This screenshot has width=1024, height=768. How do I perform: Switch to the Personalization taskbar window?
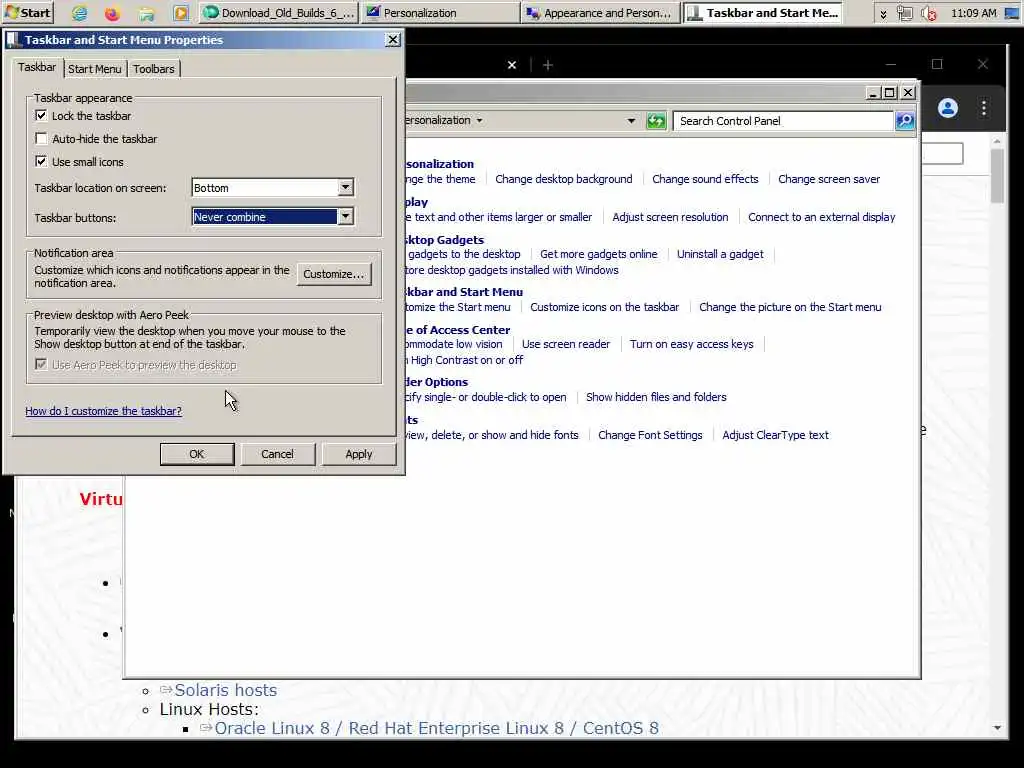[x=440, y=13]
